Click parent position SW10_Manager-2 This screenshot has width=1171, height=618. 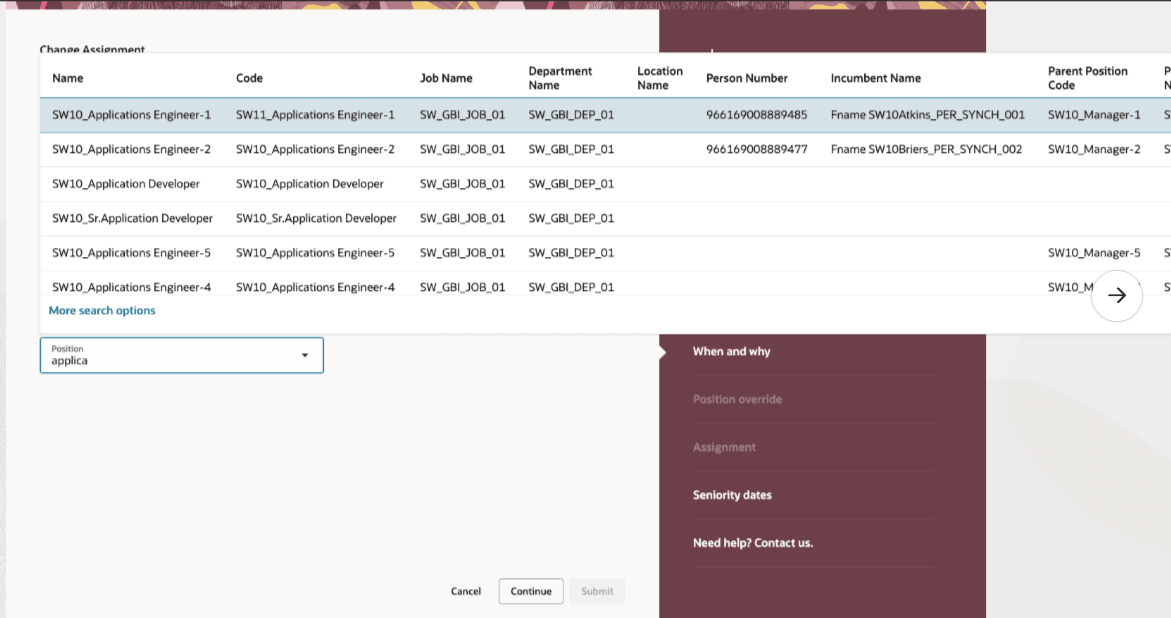coord(1094,149)
